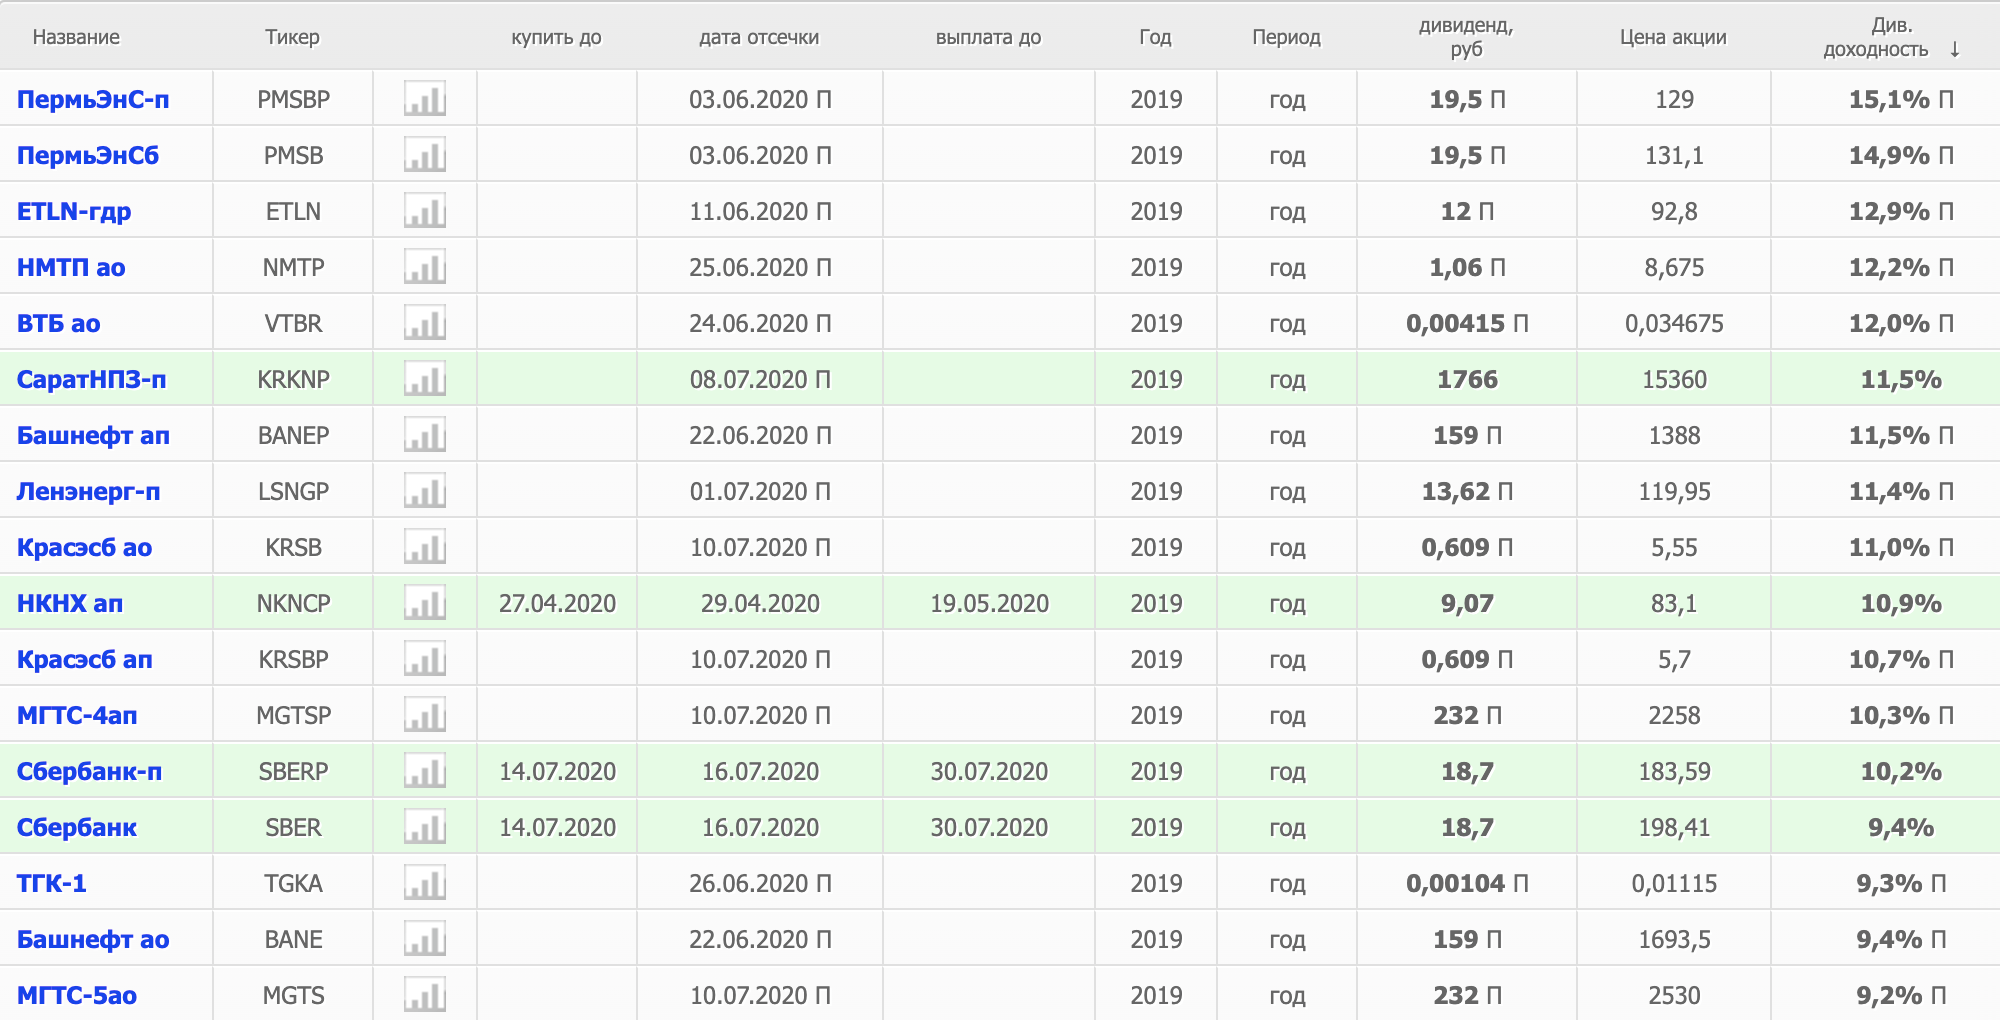
Task: Open the Башнефт ап stock link
Action: pyautogui.click(x=93, y=435)
